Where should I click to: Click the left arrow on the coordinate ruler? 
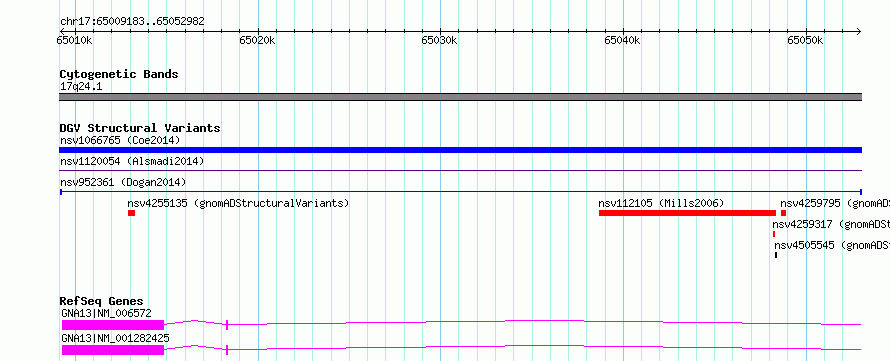point(63,31)
